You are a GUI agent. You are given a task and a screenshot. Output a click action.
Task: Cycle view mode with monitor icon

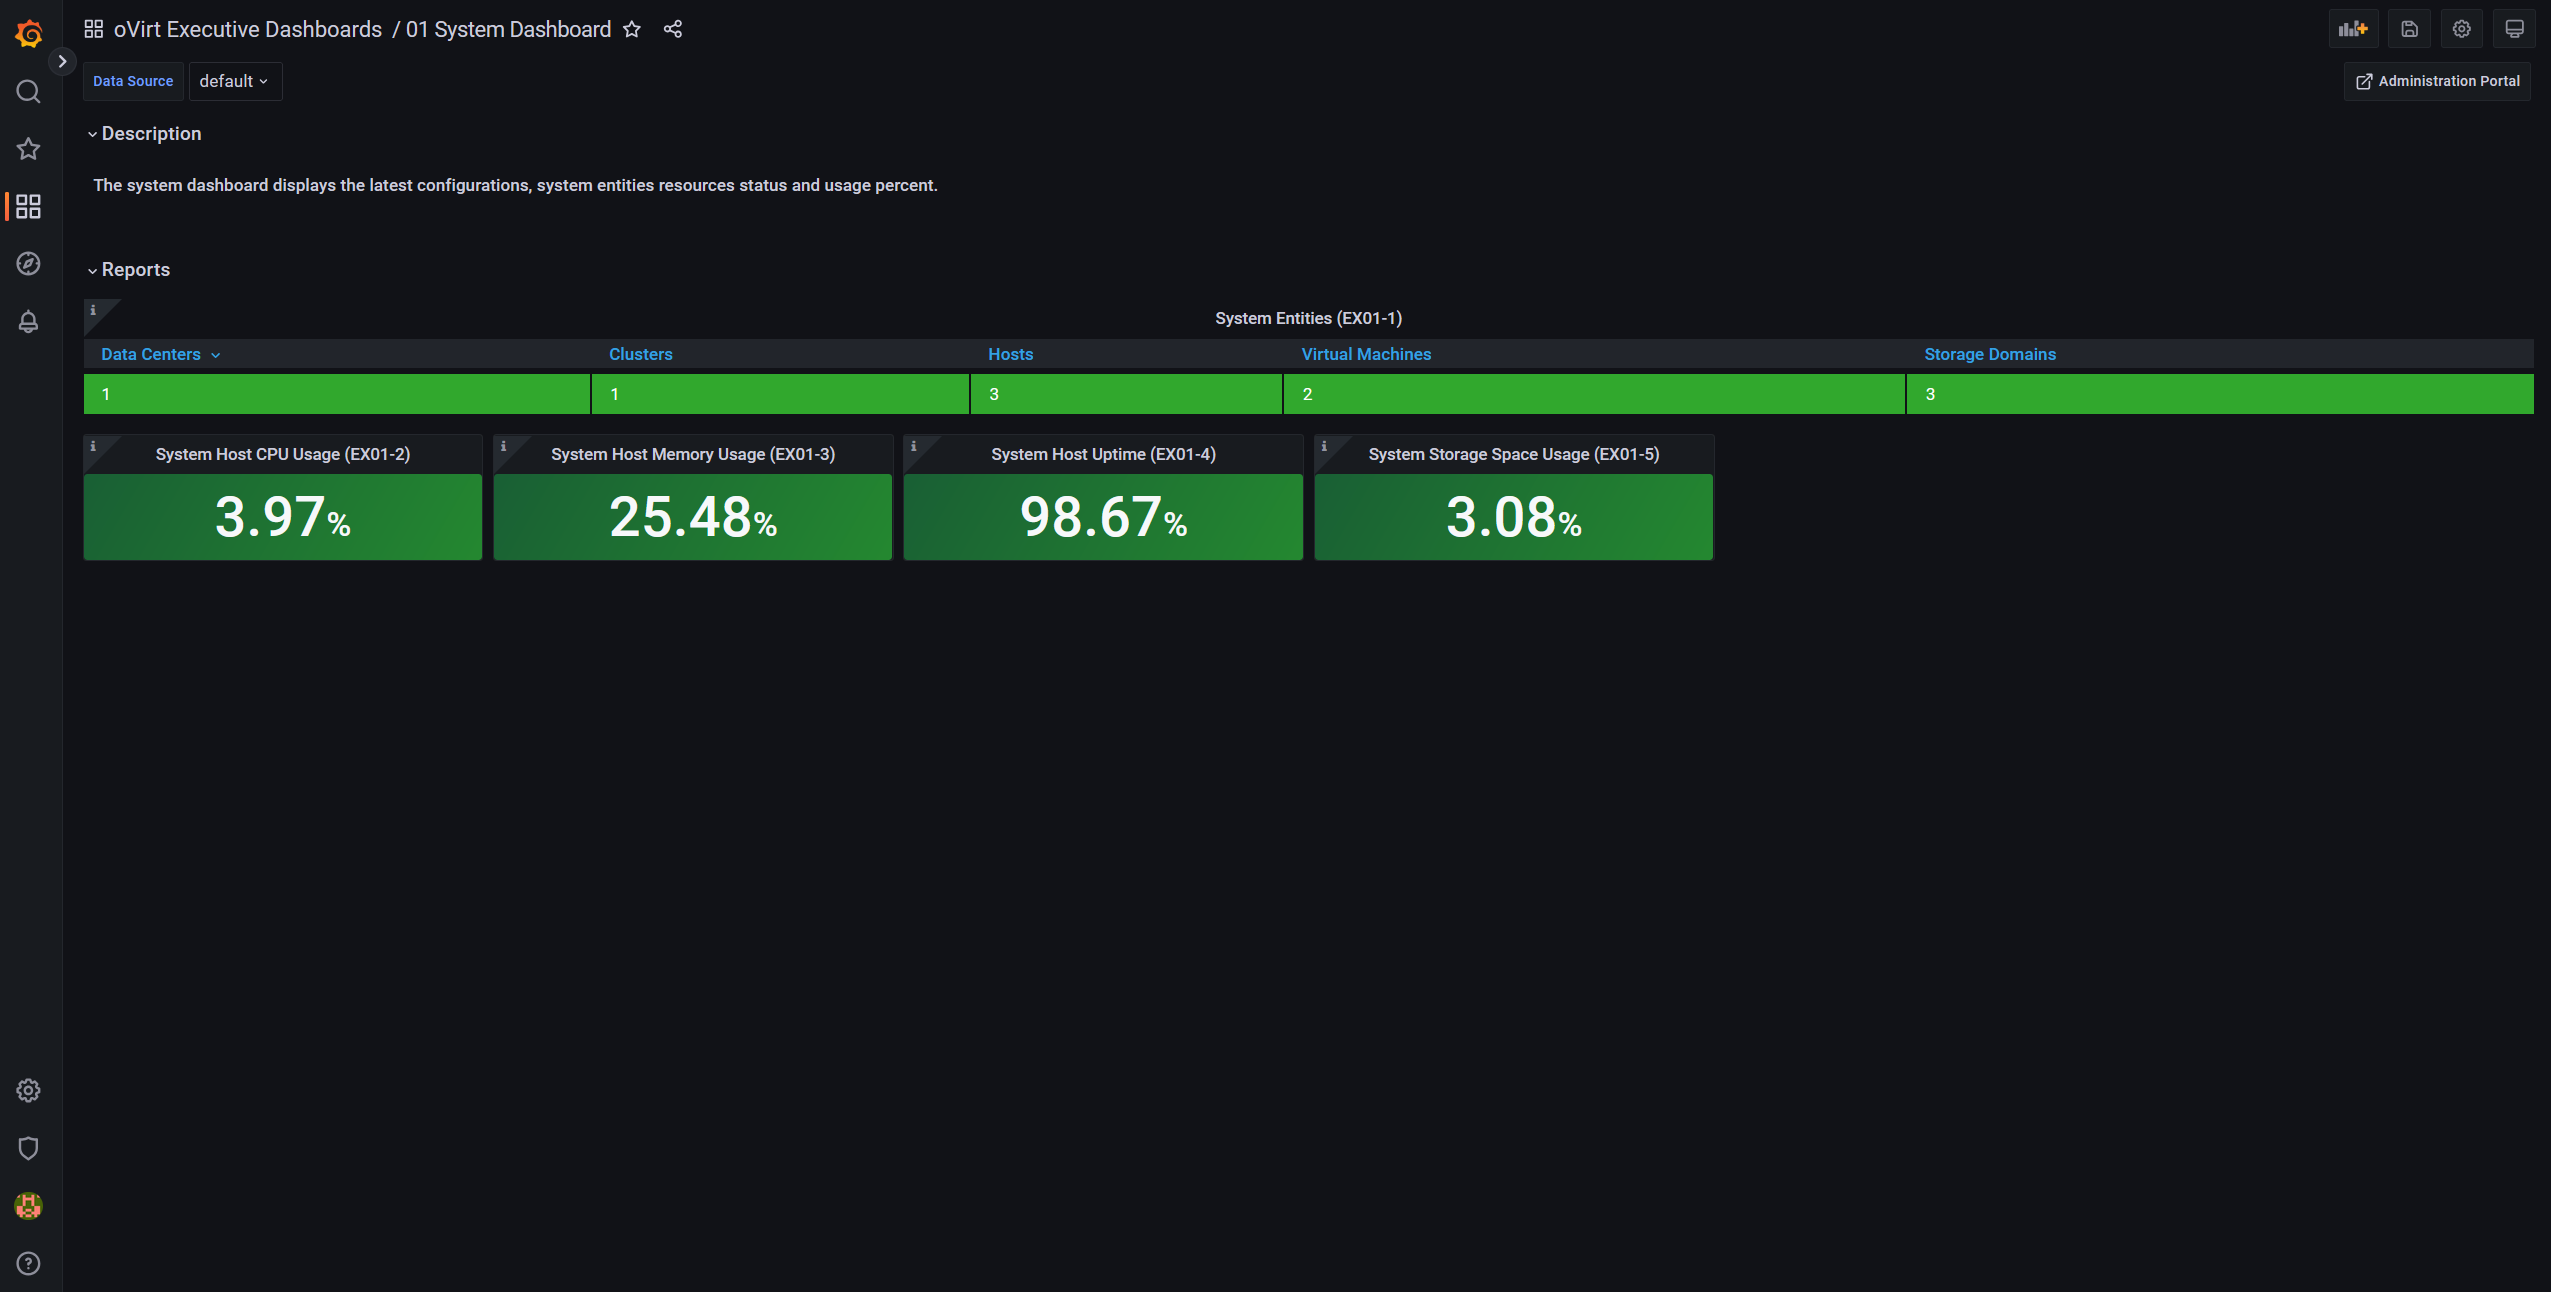coord(2514,29)
